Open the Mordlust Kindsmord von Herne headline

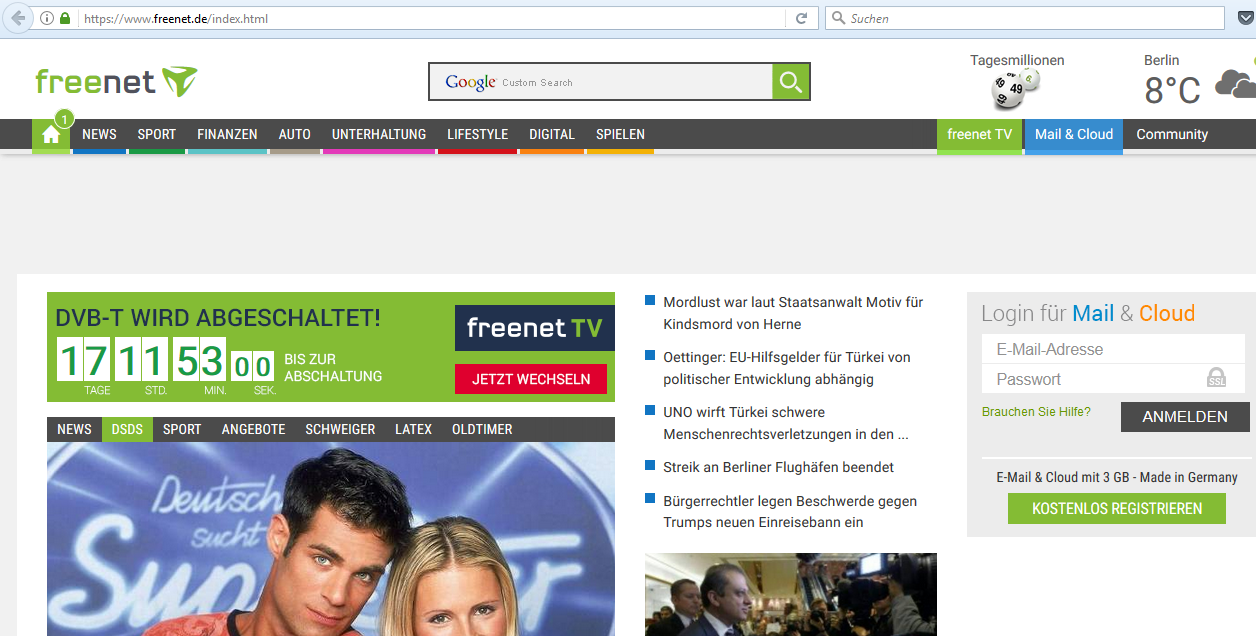tap(793, 313)
